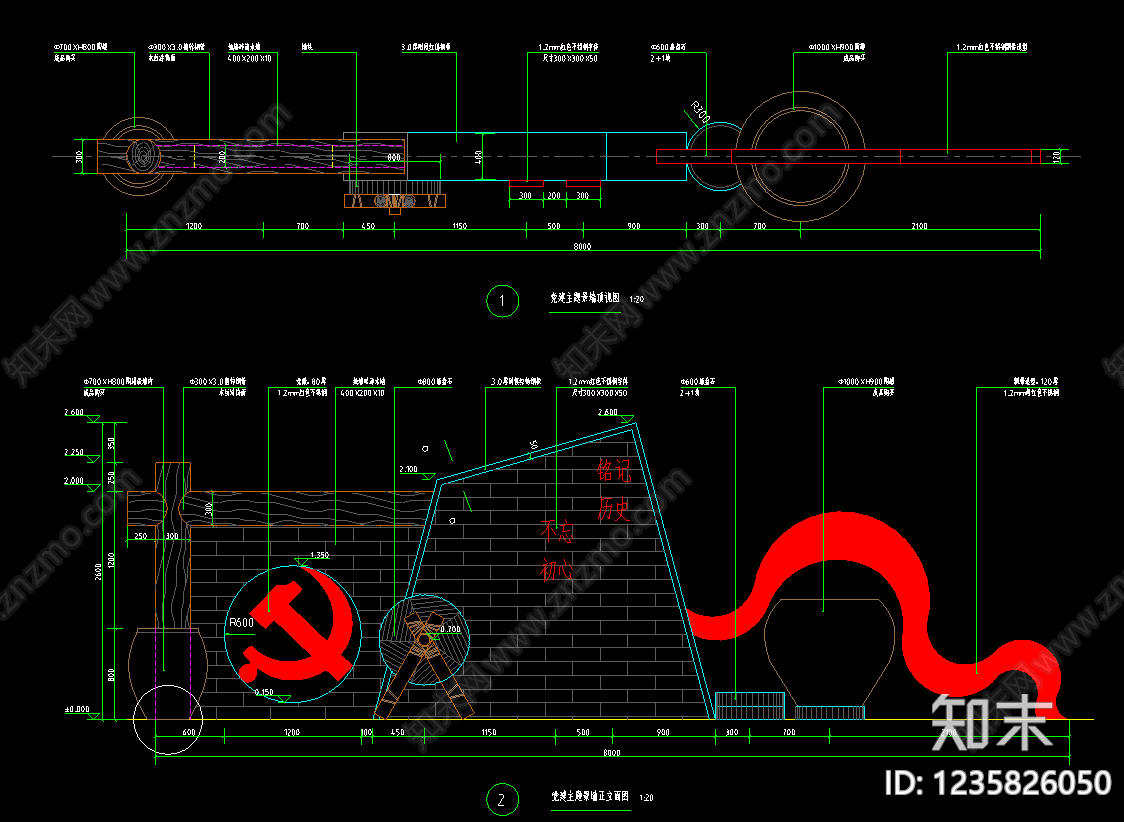Click the red text 不忘
Viewport: 1124px width, 822px height.
(x=557, y=531)
